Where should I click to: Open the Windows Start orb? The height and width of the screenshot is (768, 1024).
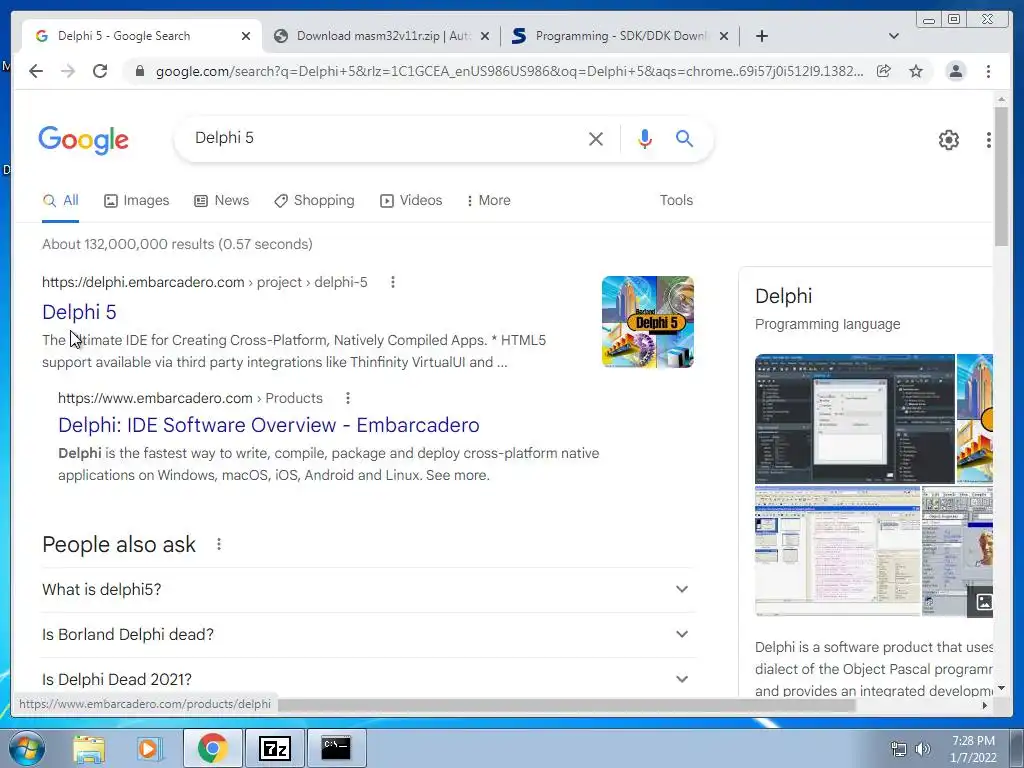coord(27,748)
